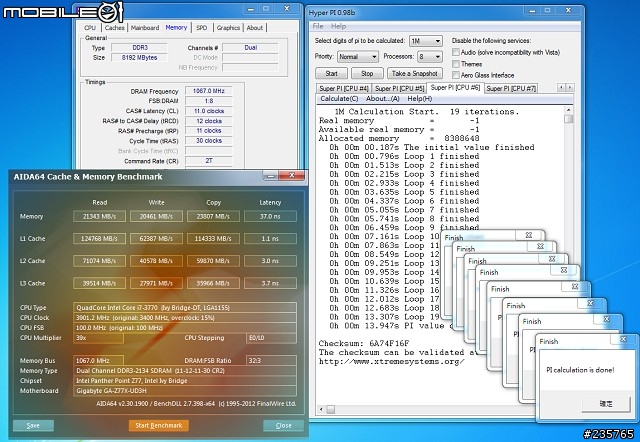Expand the digits of pi dropdown (1M)
The width and height of the screenshot is (640, 442).
[x=426, y=41]
